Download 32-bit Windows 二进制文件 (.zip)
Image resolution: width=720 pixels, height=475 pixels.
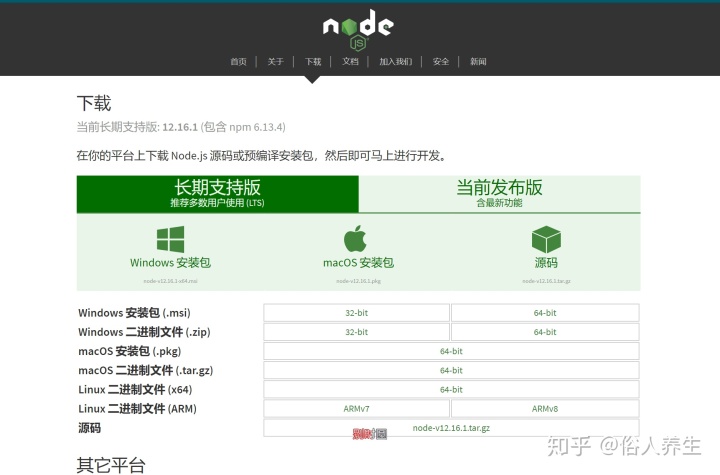[356, 332]
